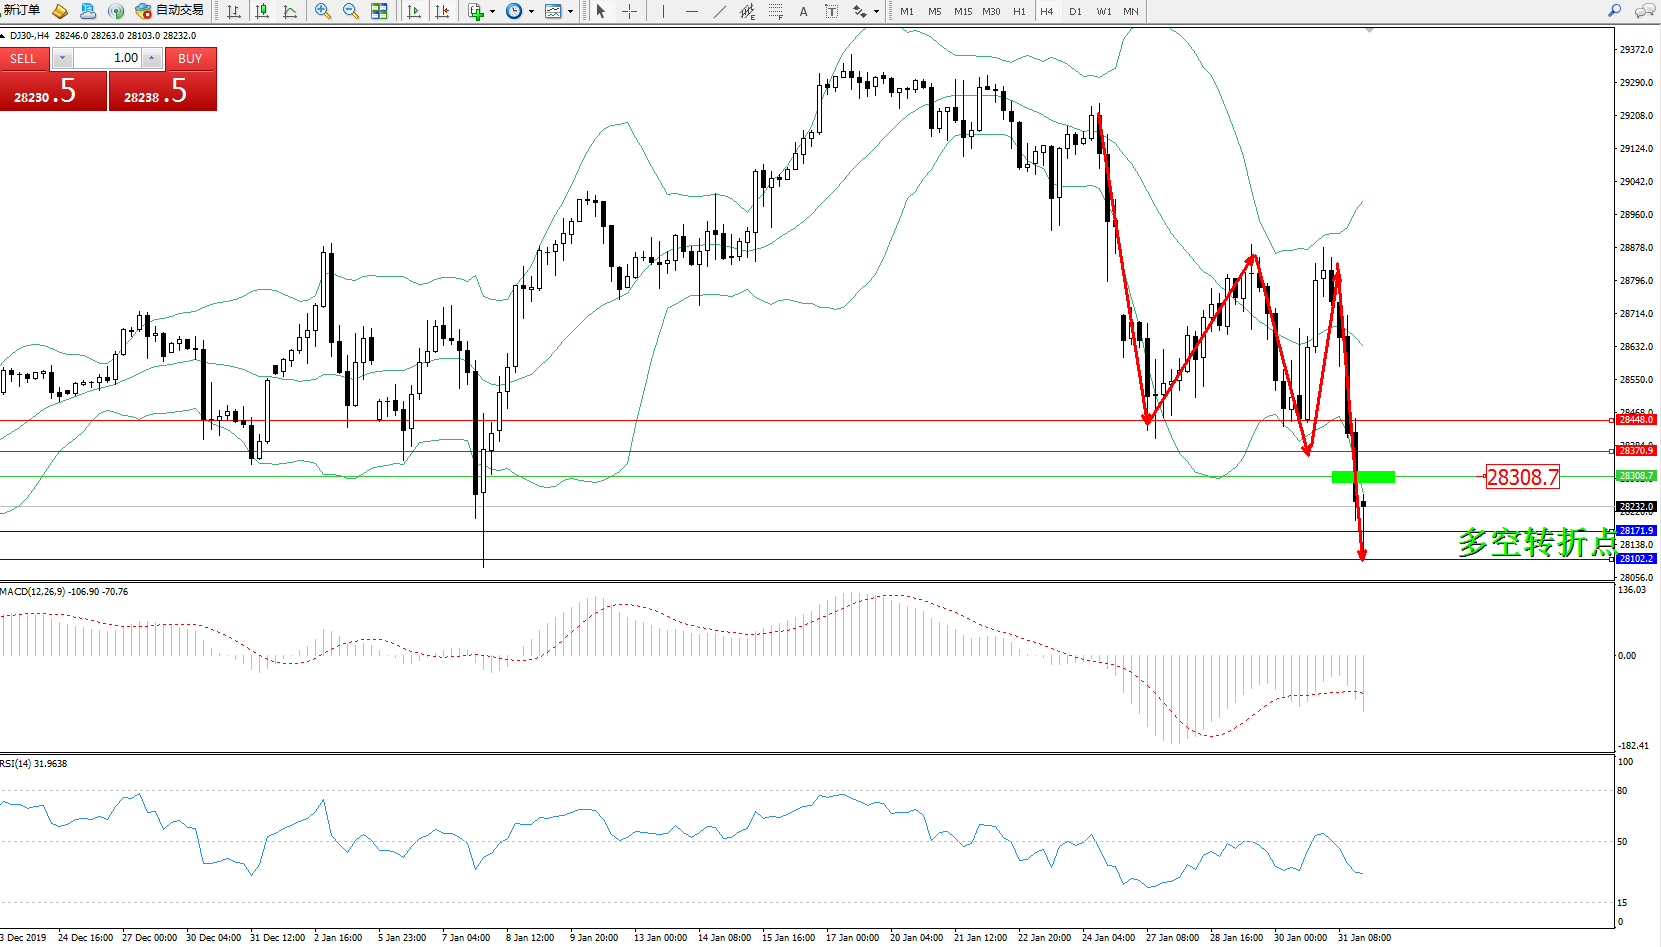The width and height of the screenshot is (1661, 947).
Task: Expand the periodicity clock dropdown
Action: (x=531, y=12)
